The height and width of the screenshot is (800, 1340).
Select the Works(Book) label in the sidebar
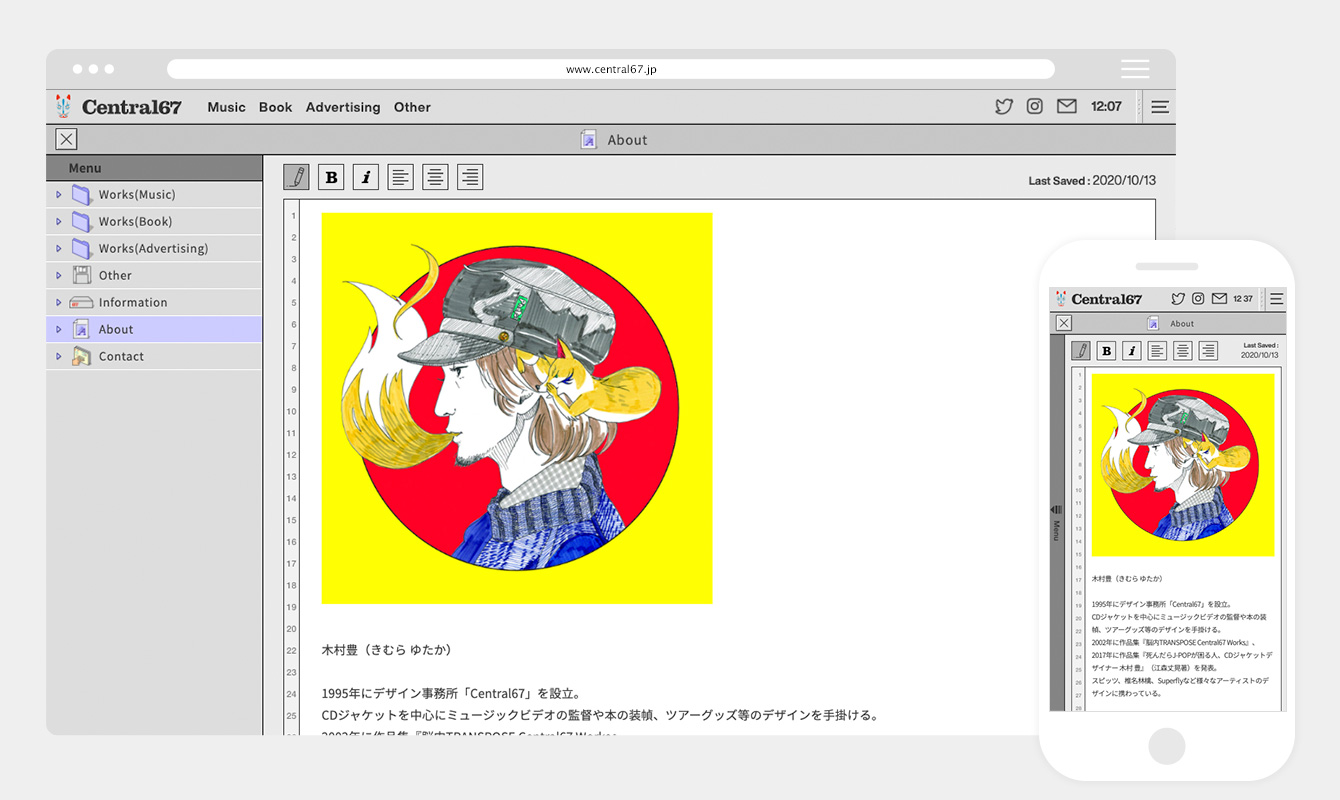coord(135,221)
